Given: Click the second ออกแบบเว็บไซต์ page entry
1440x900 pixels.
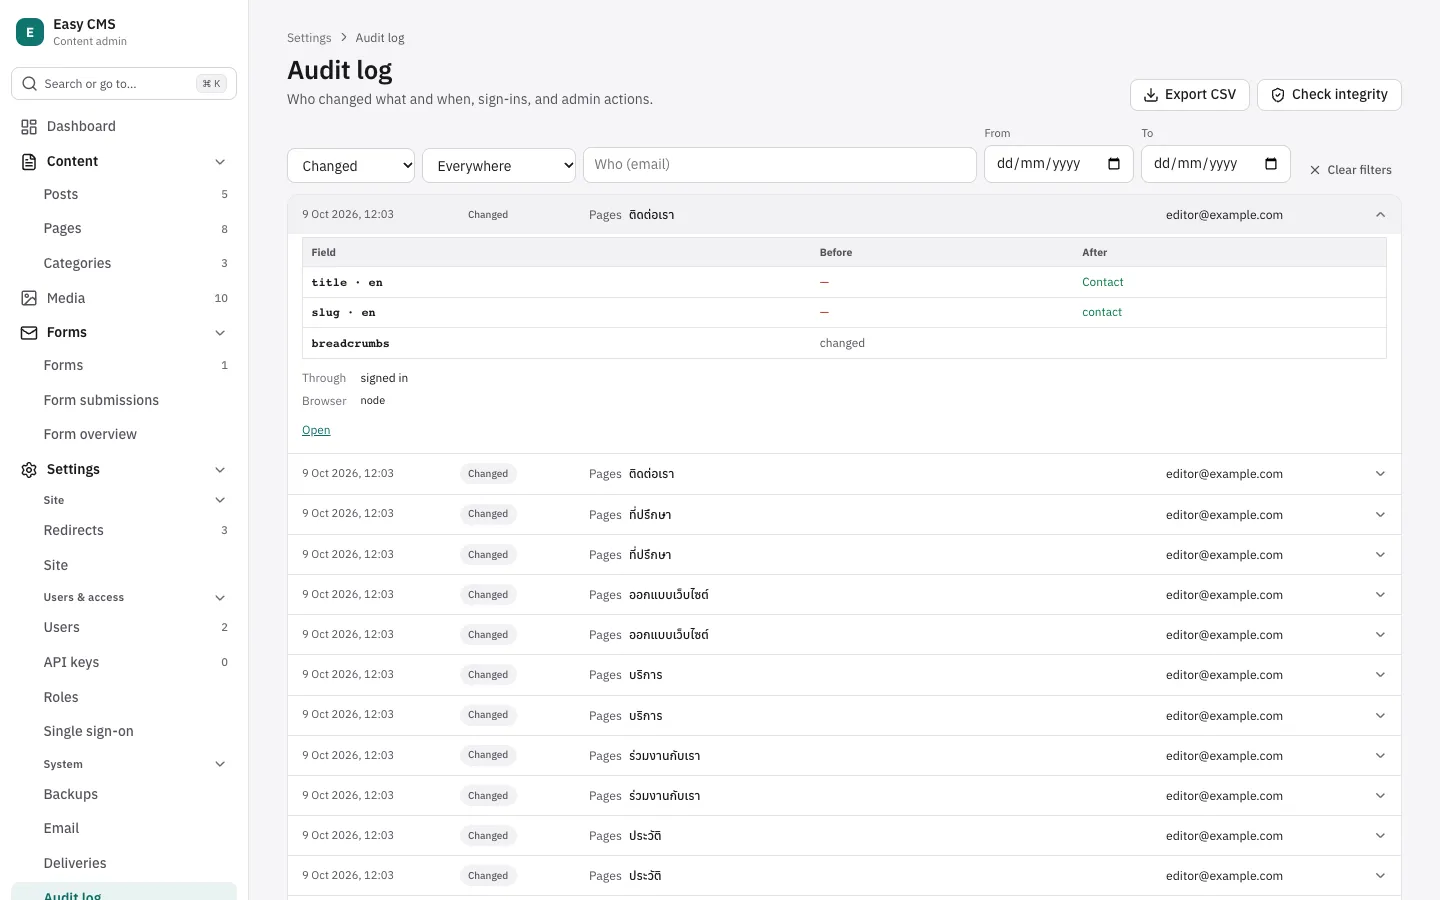Looking at the screenshot, I should click(844, 635).
